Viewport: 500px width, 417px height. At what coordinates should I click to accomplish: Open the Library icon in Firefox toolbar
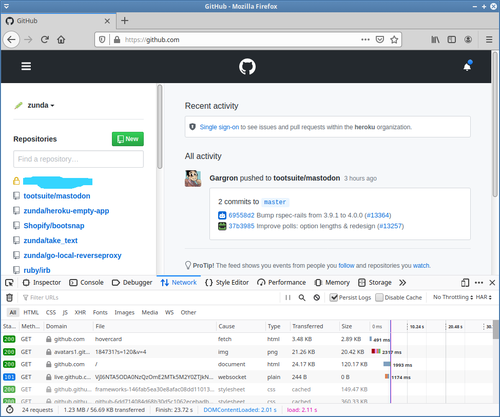(435, 40)
